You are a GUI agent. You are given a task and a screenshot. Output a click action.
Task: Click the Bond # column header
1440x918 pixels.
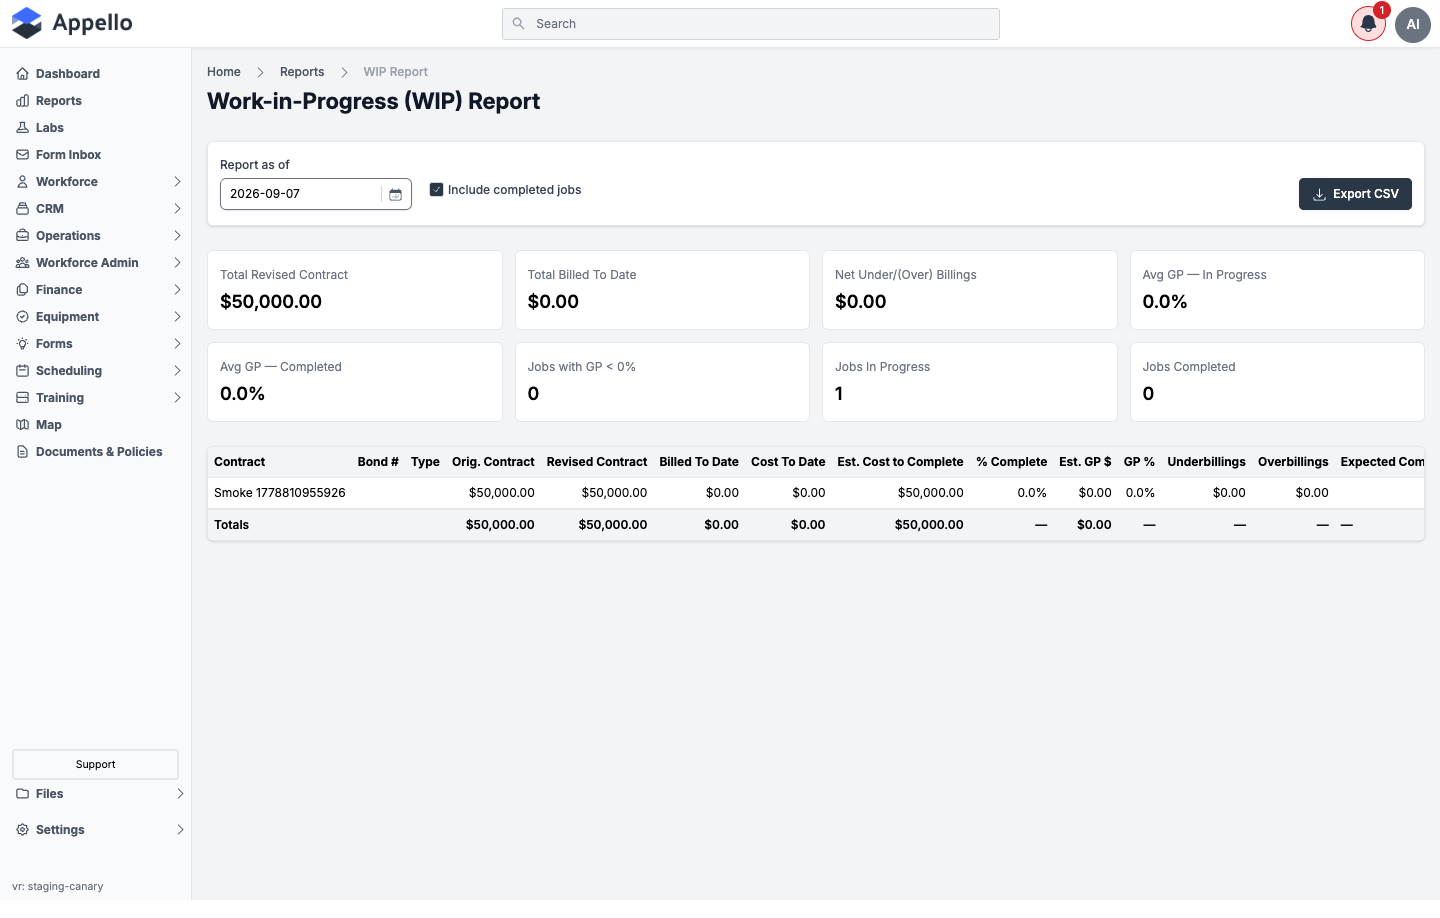(x=378, y=462)
